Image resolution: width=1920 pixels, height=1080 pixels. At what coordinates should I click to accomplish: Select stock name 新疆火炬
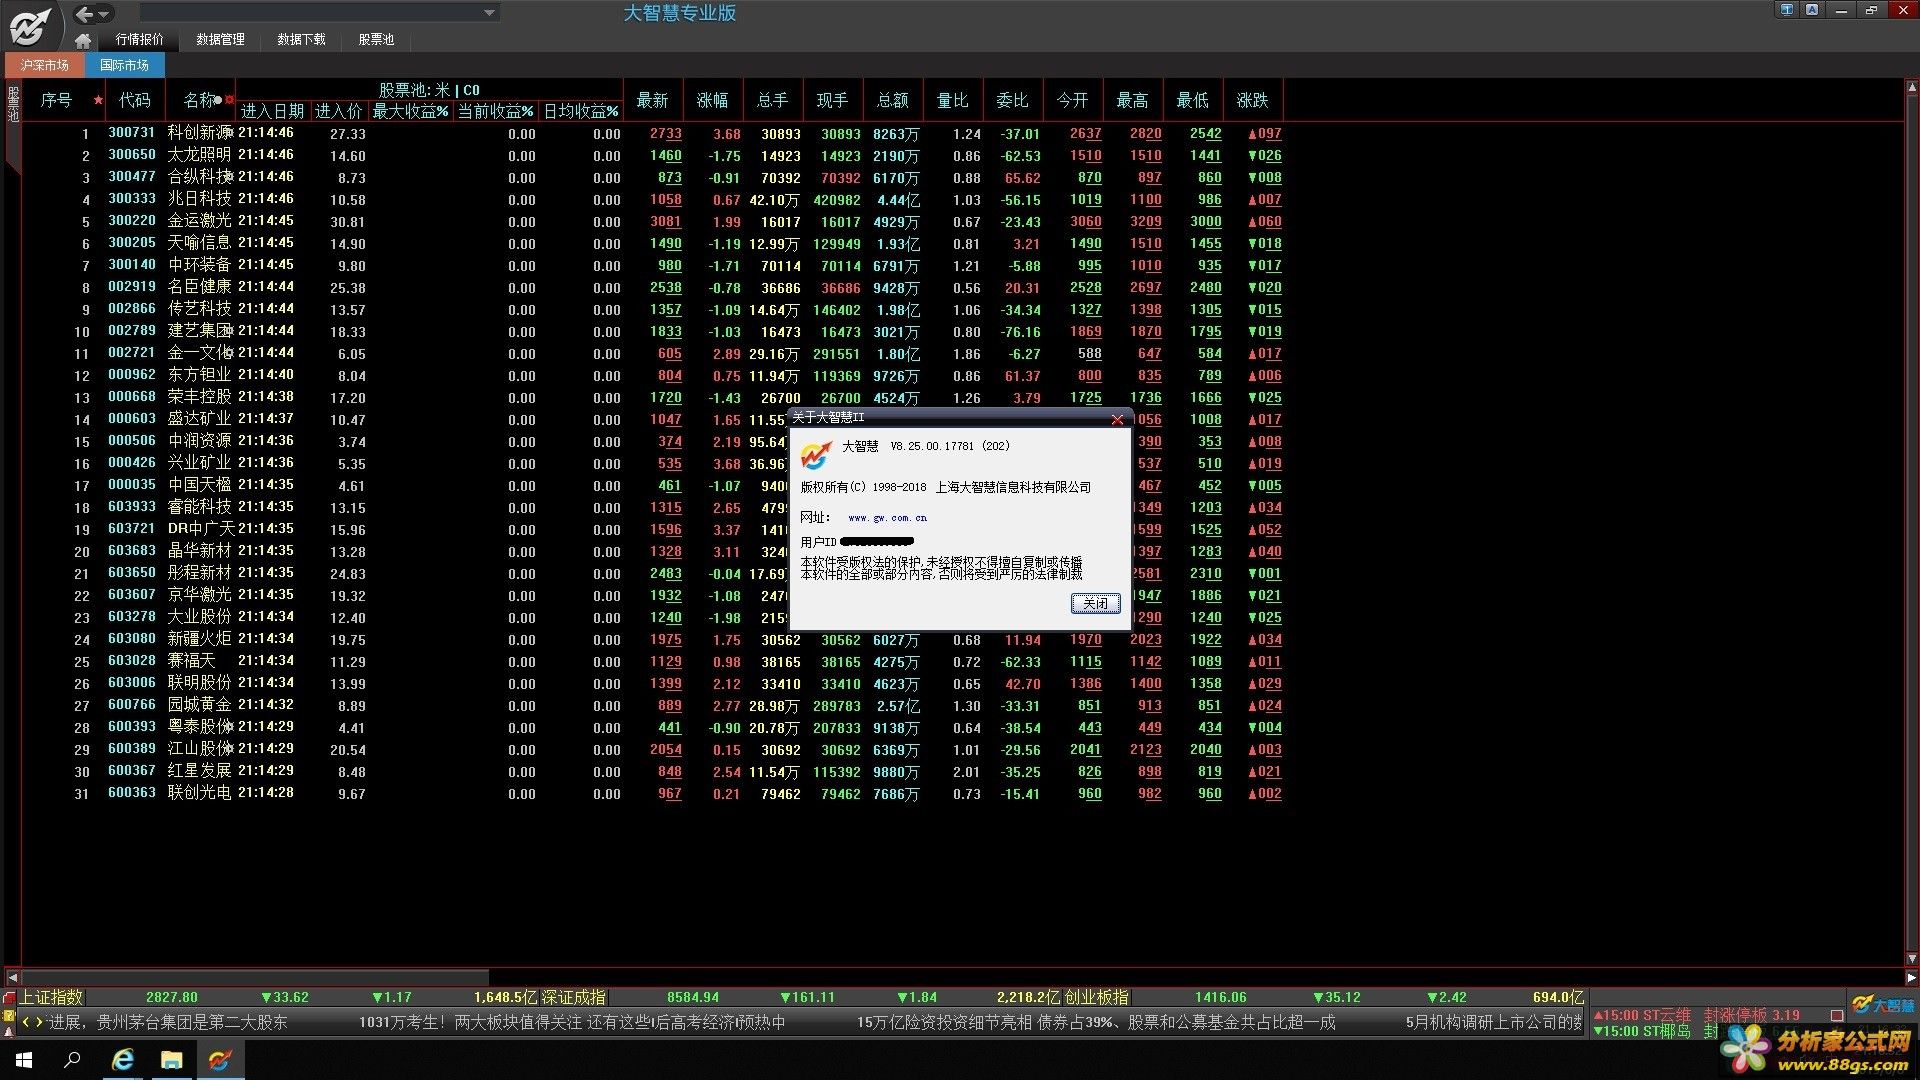pyautogui.click(x=199, y=639)
